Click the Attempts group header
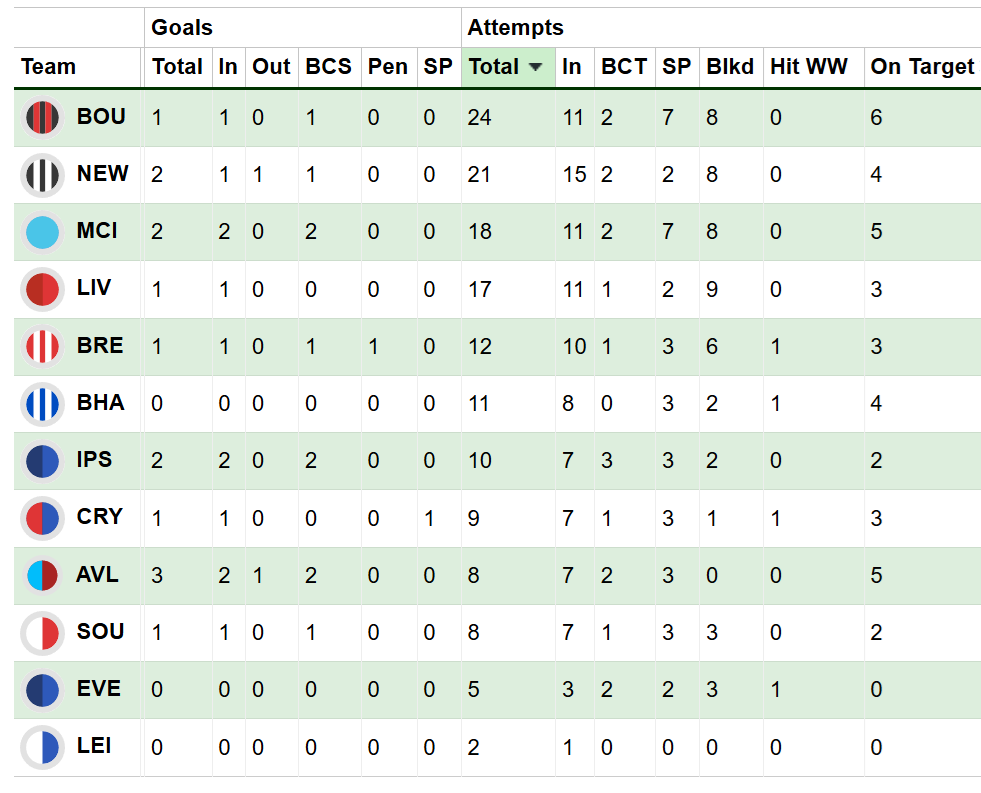Viewport: 981px width, 793px height. coord(515,28)
